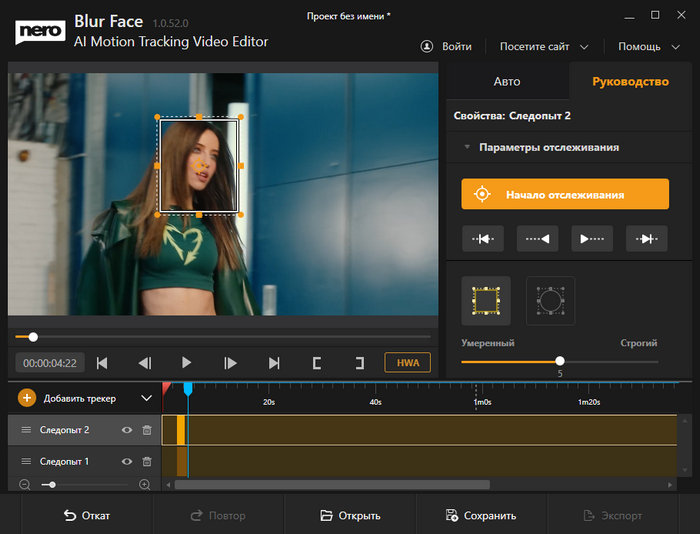Track backward one frame
The width and height of the screenshot is (700, 534).
[484, 238]
